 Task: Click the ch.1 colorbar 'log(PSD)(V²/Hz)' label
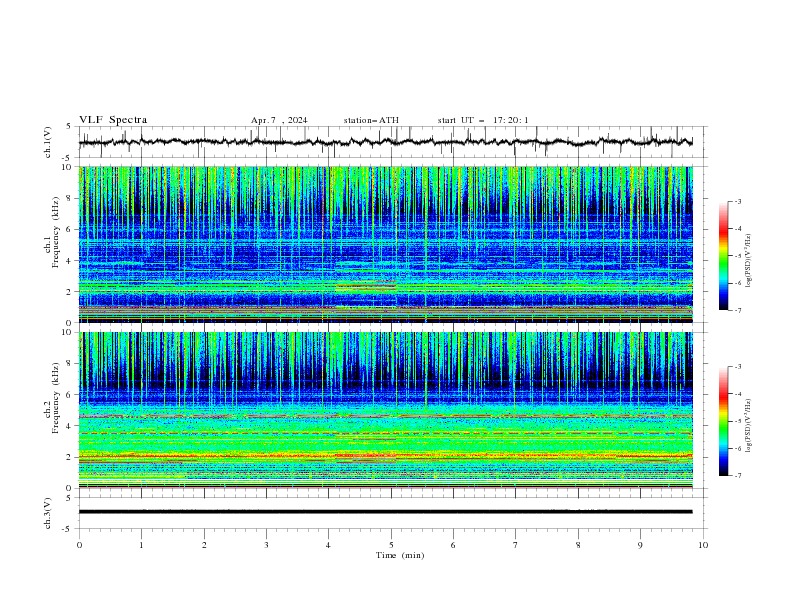pos(749,261)
